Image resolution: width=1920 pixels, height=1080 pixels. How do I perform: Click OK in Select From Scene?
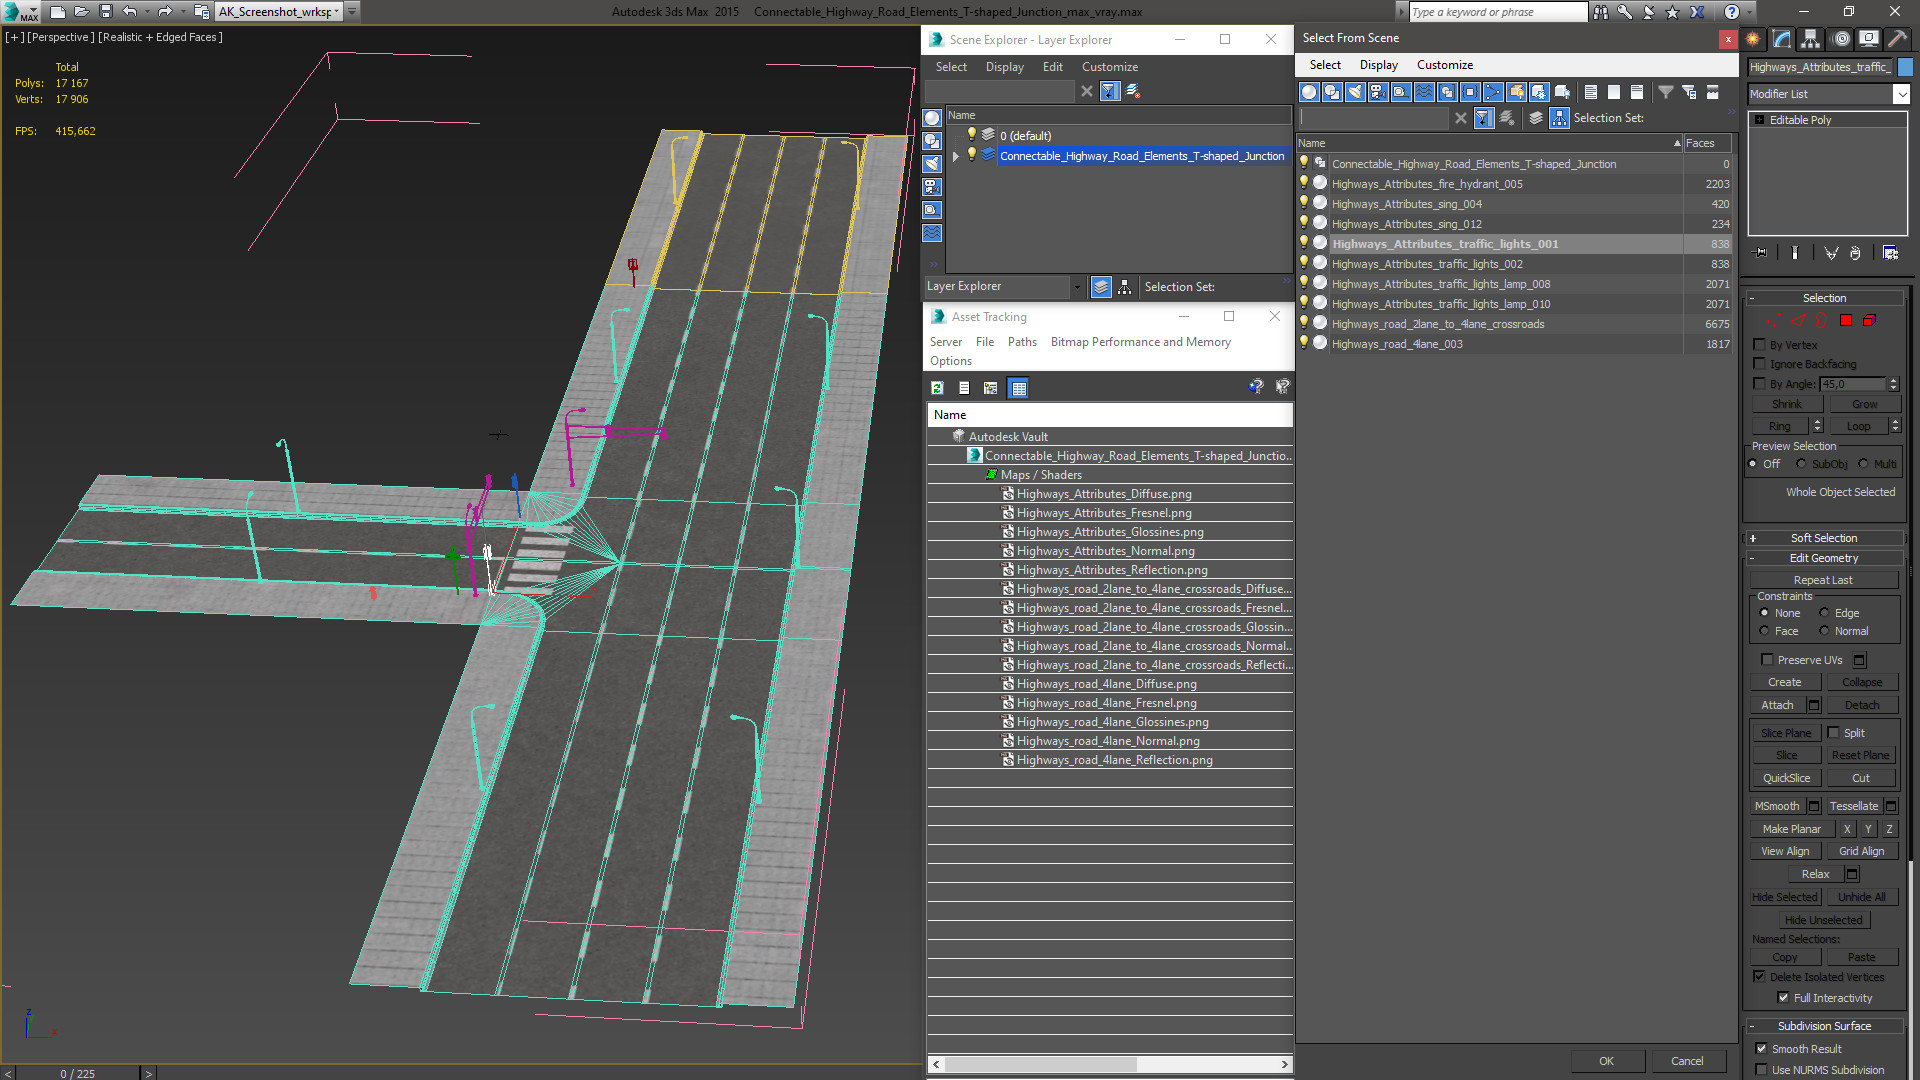[x=1606, y=1061]
